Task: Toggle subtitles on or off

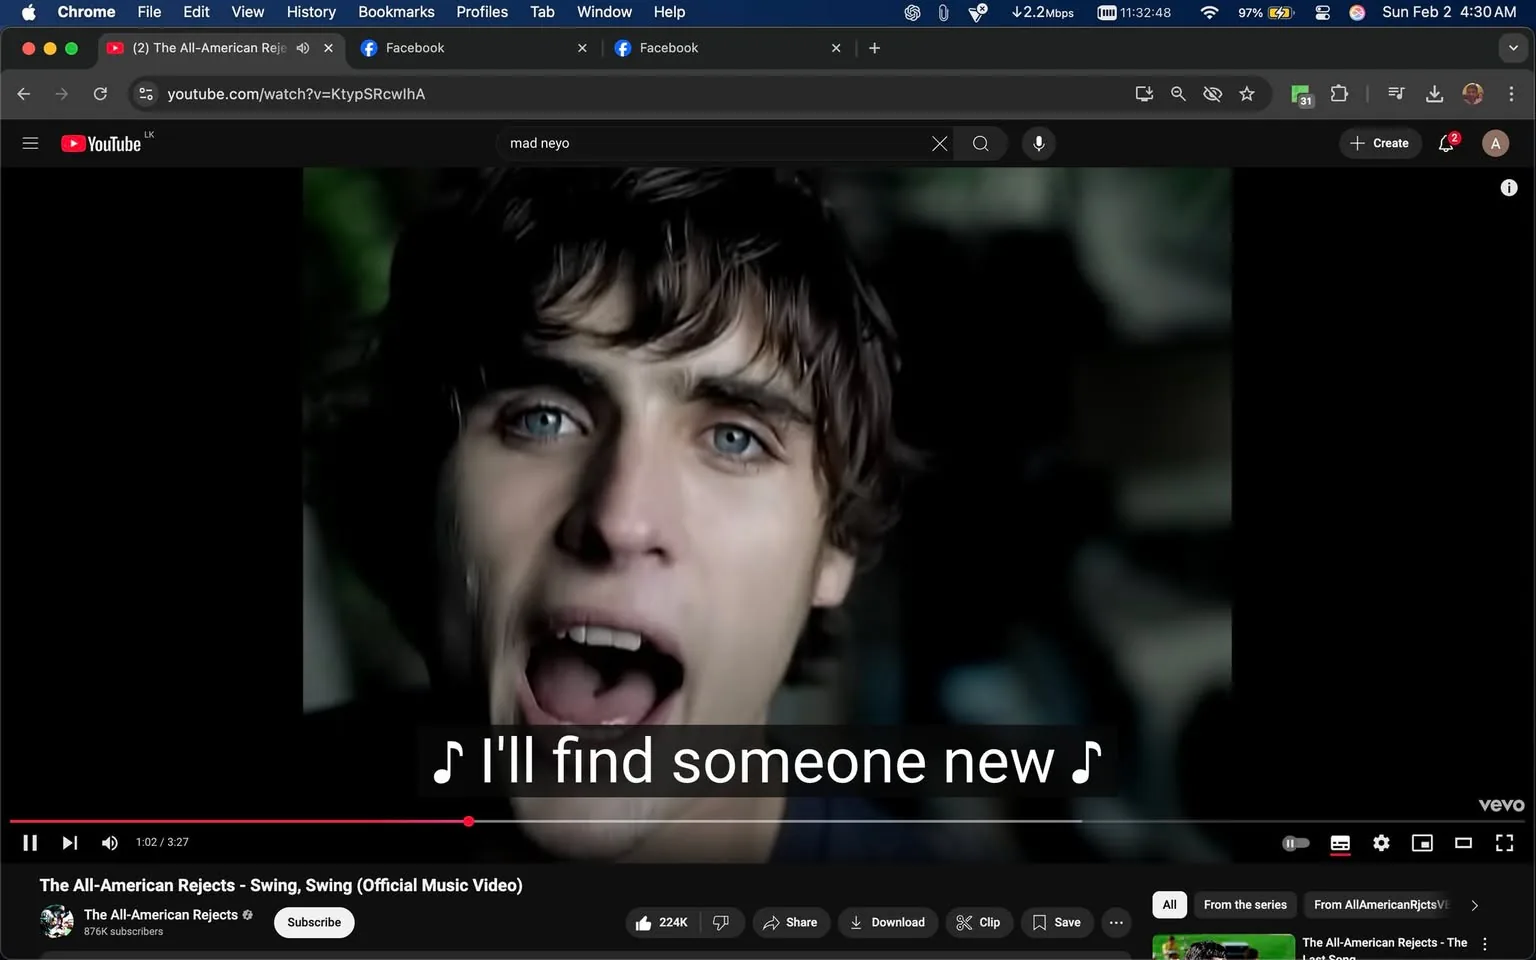Action: point(1340,843)
